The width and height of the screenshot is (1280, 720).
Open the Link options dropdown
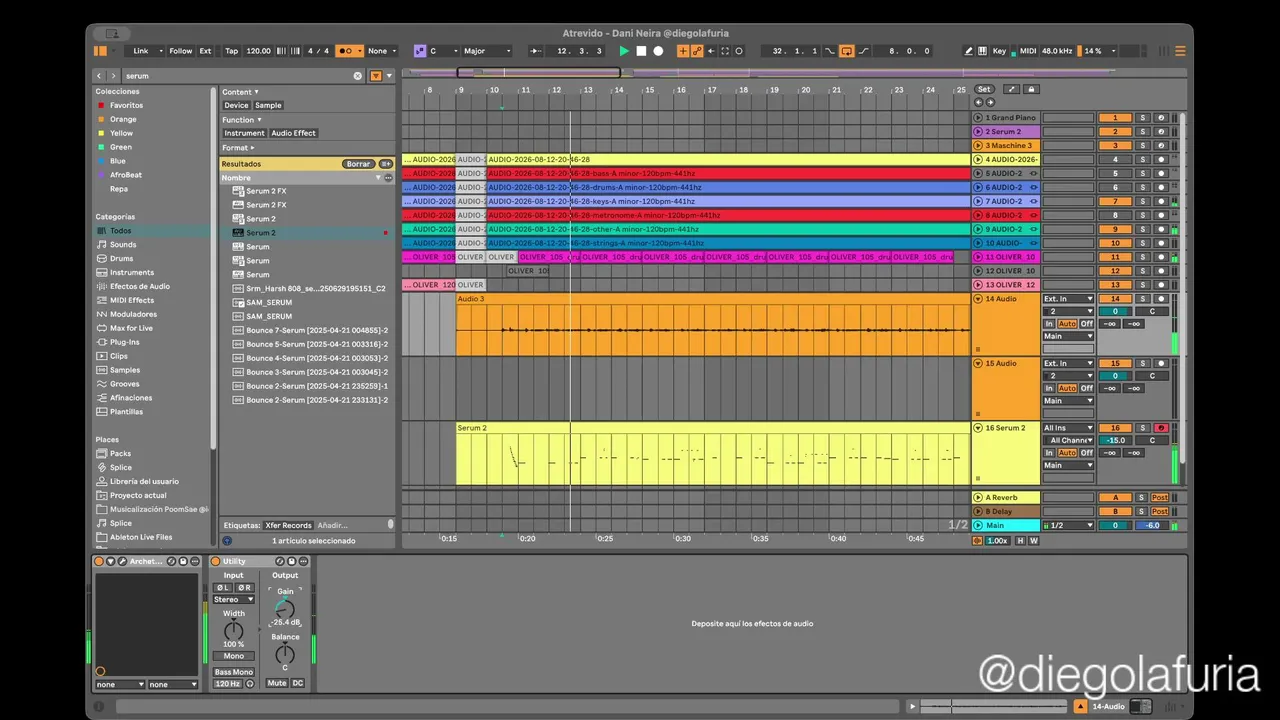tap(146, 51)
